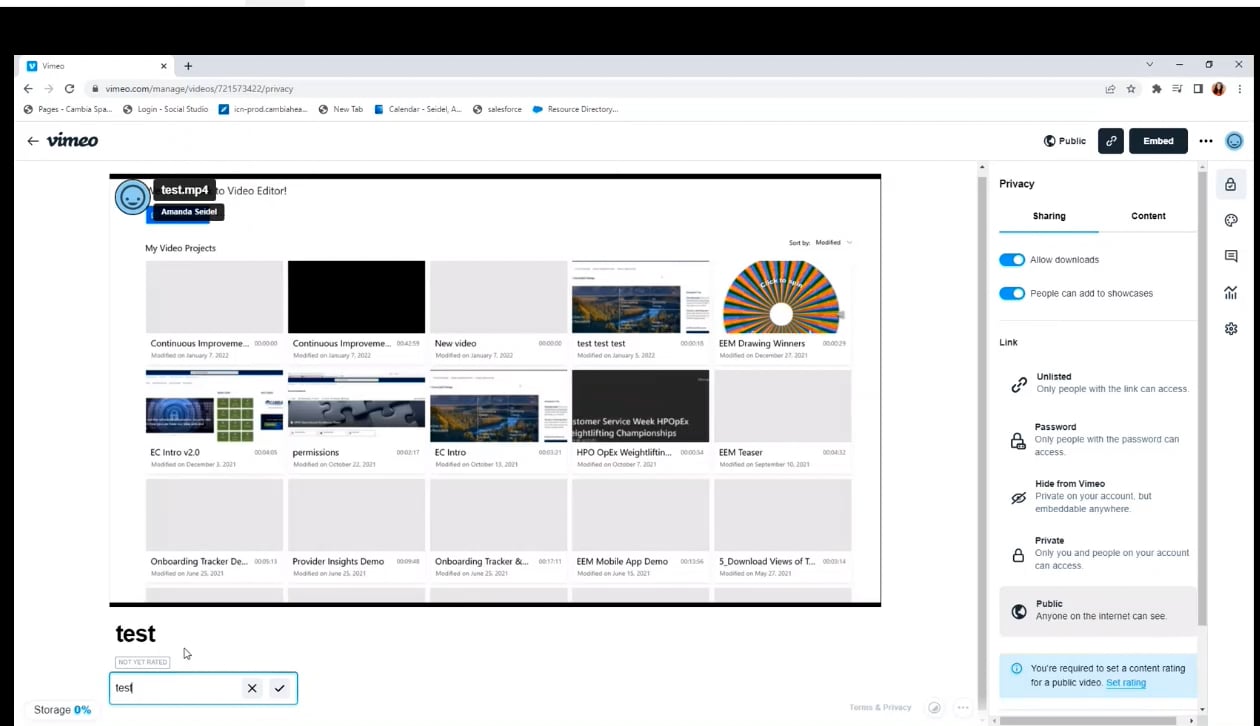Image resolution: width=1260 pixels, height=726 pixels.
Task: Open a new browser tab
Action: tap(188, 66)
